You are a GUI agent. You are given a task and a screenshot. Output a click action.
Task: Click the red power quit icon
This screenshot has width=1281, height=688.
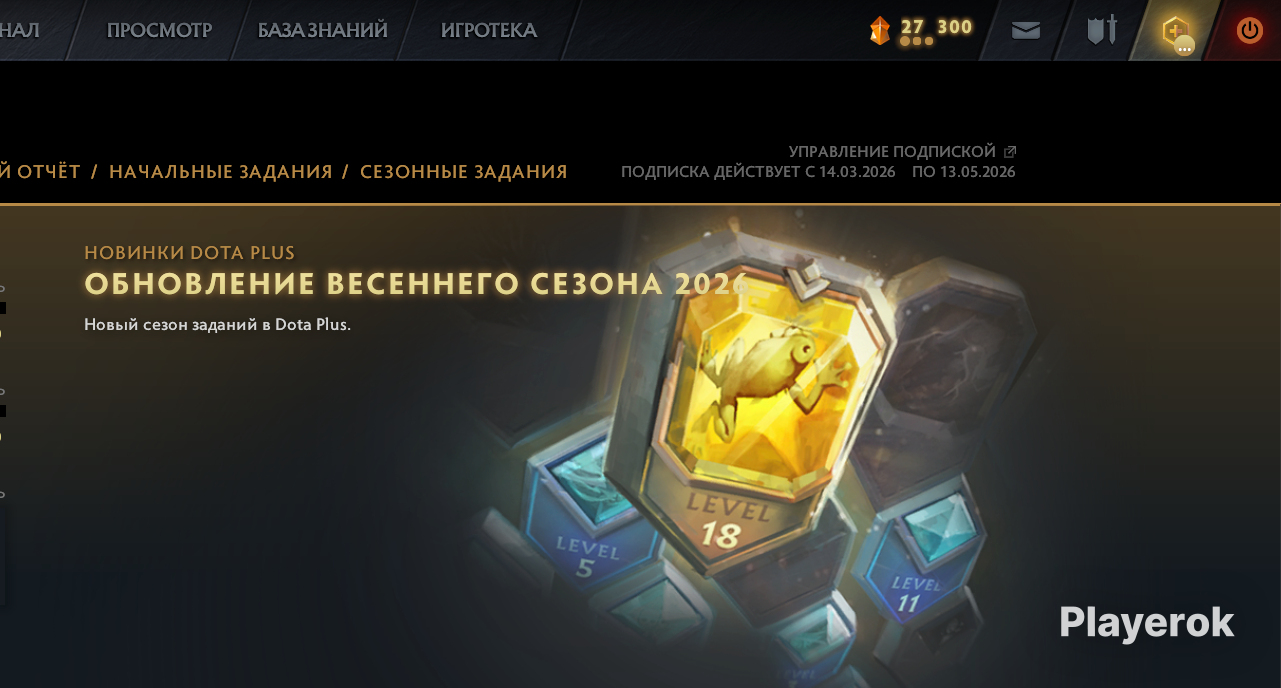[1249, 30]
